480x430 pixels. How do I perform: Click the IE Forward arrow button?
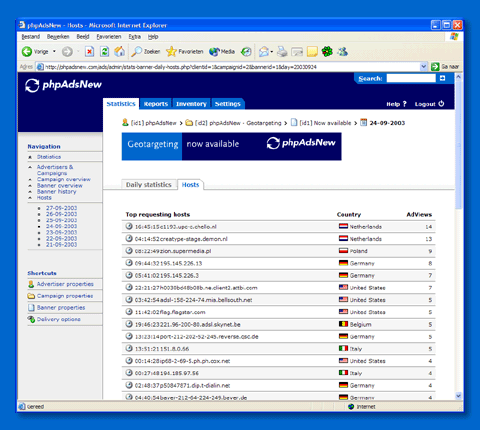point(67,52)
